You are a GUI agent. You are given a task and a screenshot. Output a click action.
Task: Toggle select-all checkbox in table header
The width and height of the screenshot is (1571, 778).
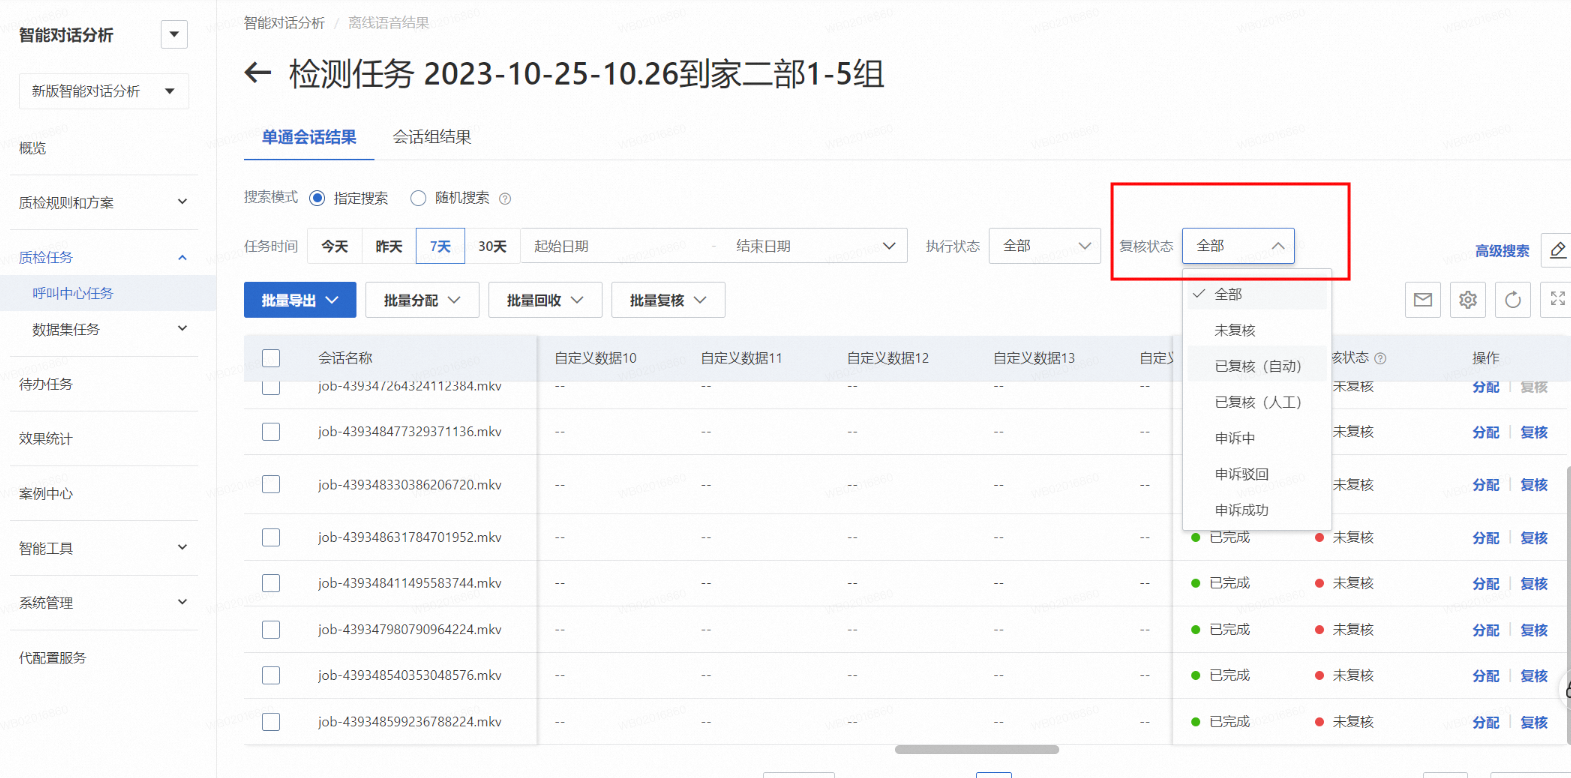click(x=271, y=358)
